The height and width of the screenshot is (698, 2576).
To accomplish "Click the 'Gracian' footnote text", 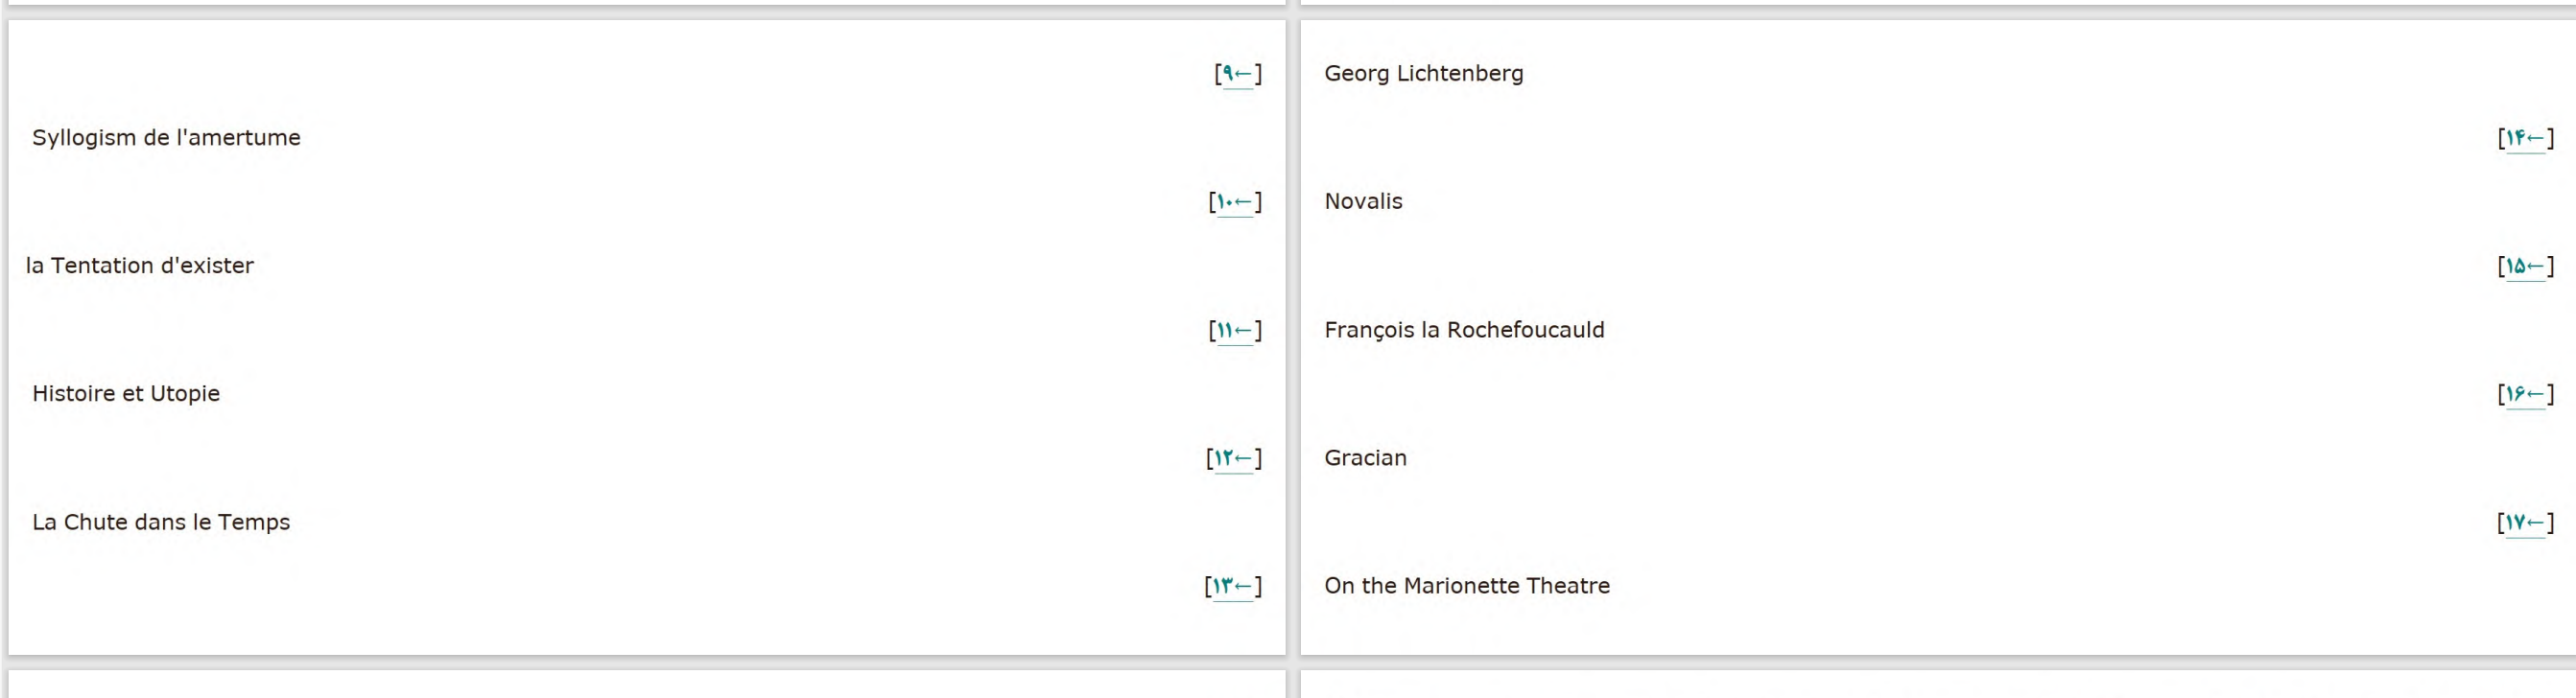I will click(x=1366, y=458).
